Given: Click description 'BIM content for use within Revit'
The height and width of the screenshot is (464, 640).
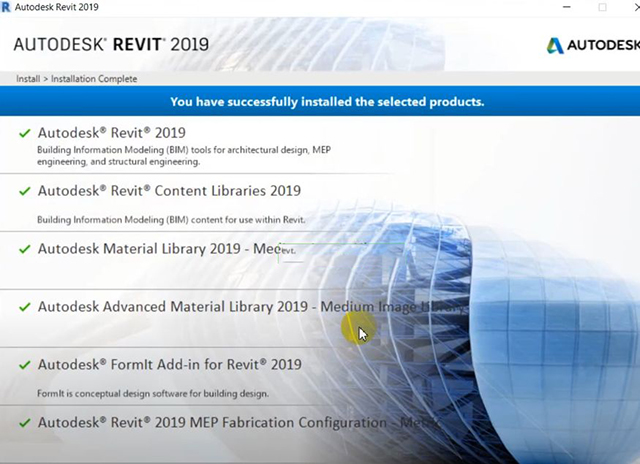Looking at the screenshot, I should [x=171, y=220].
